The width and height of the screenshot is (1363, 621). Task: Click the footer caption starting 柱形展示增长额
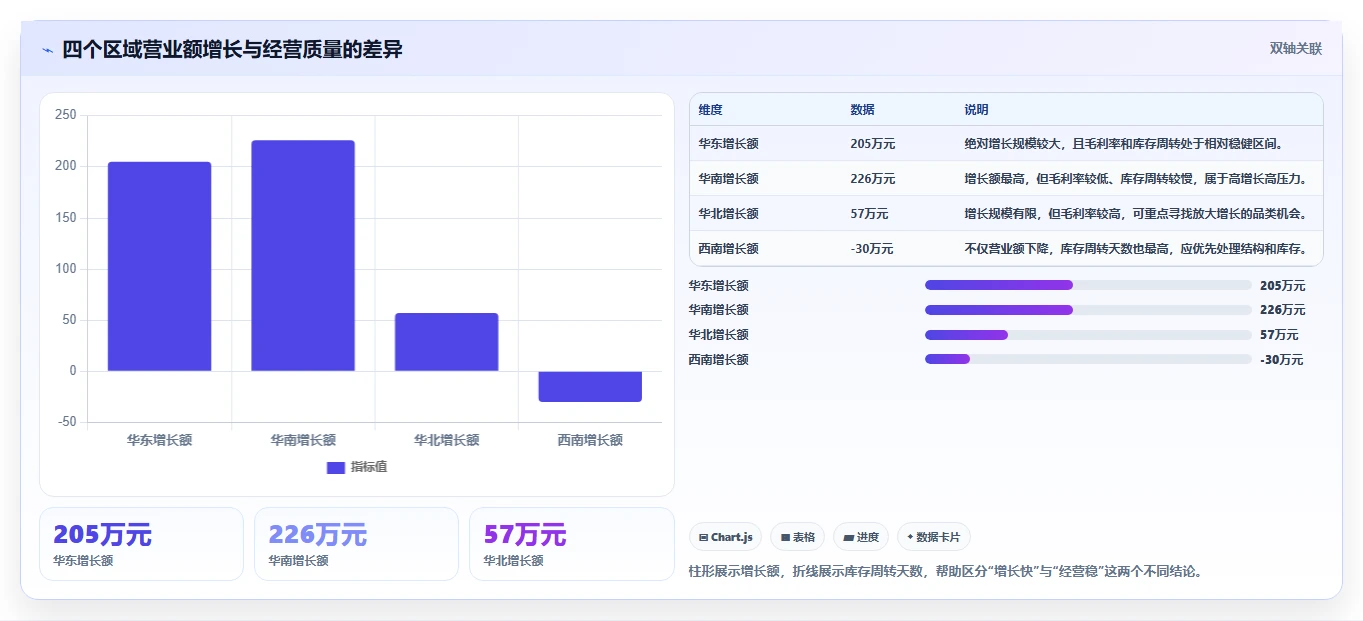(946, 572)
